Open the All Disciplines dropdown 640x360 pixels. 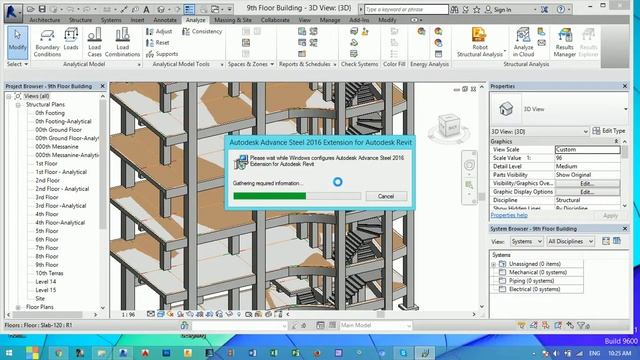pyautogui.click(x=570, y=242)
